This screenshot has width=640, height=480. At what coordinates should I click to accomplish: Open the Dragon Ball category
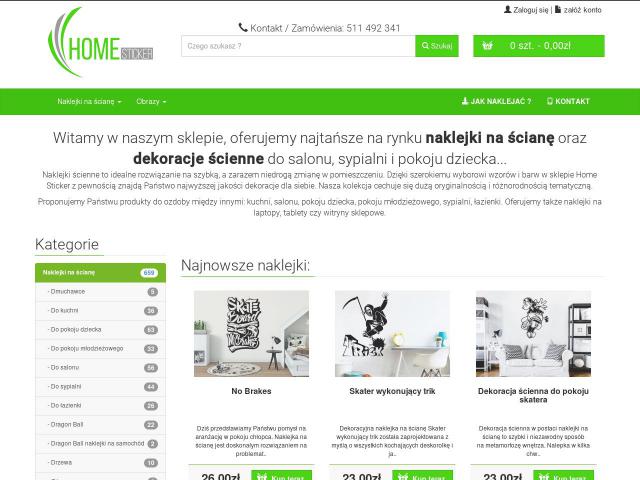click(100, 425)
